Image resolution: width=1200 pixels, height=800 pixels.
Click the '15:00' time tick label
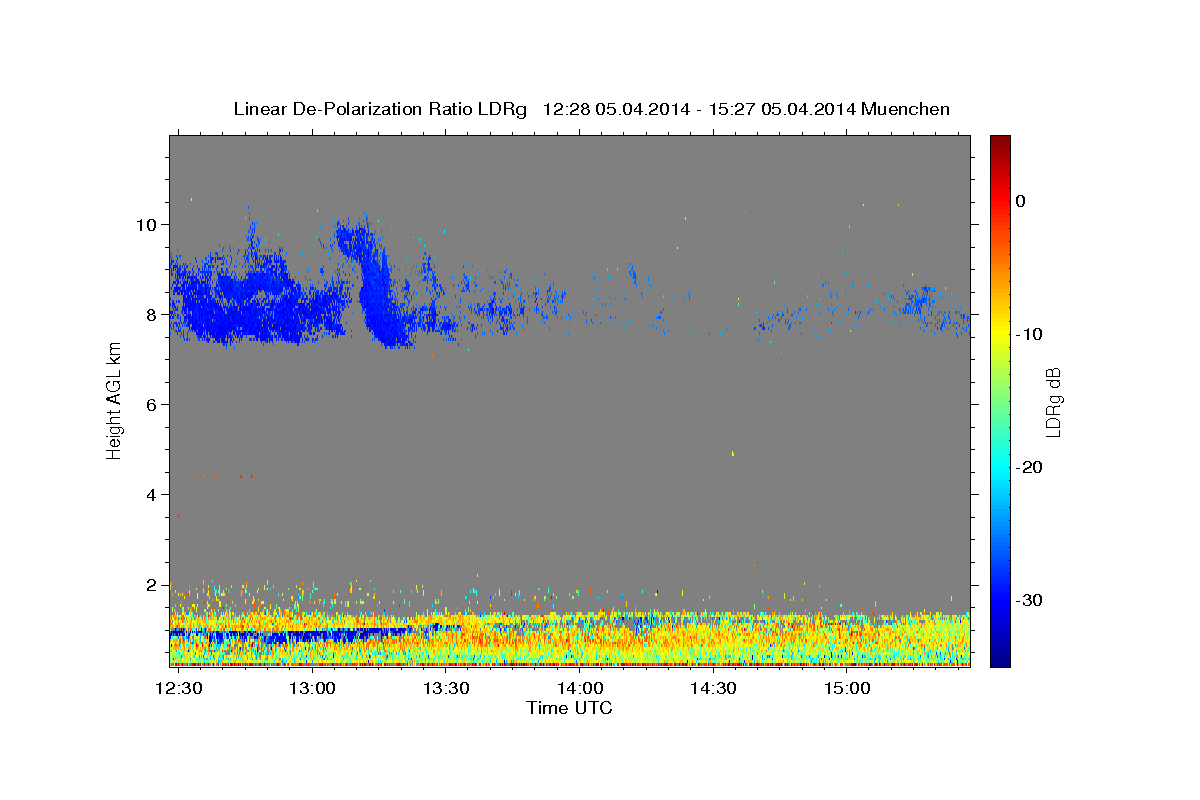847,689
